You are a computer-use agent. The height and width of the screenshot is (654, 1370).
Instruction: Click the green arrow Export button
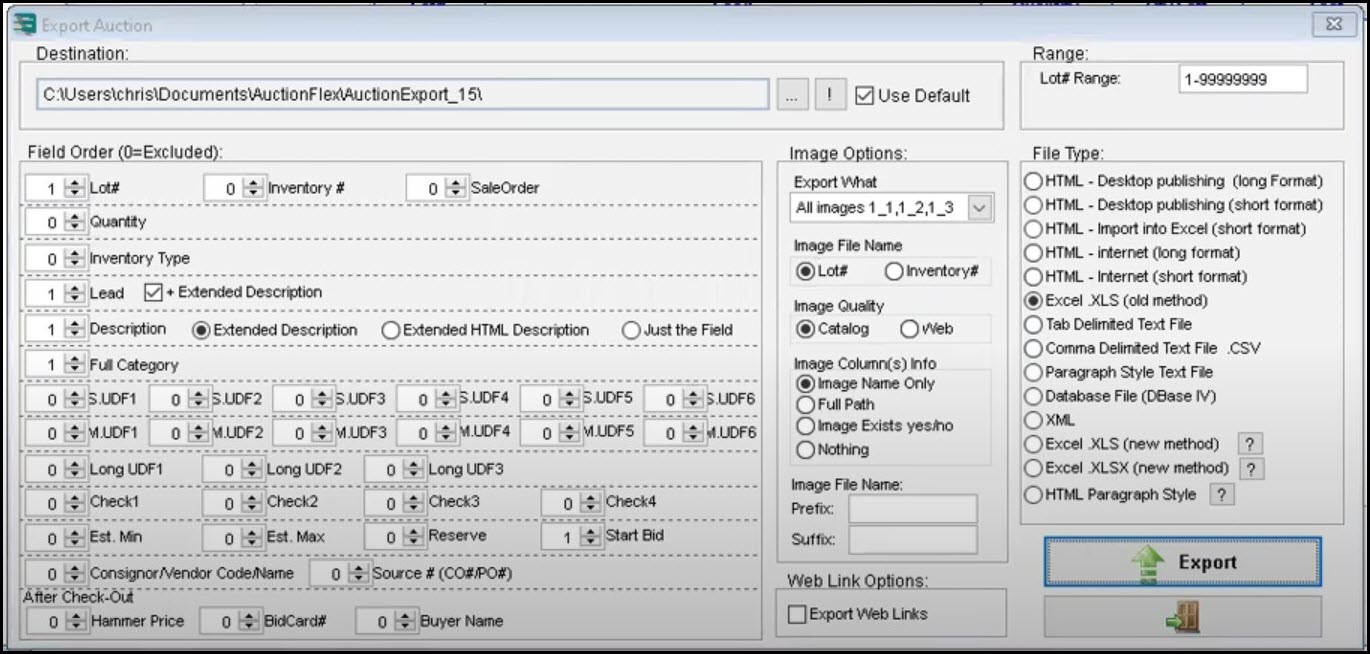(1183, 562)
